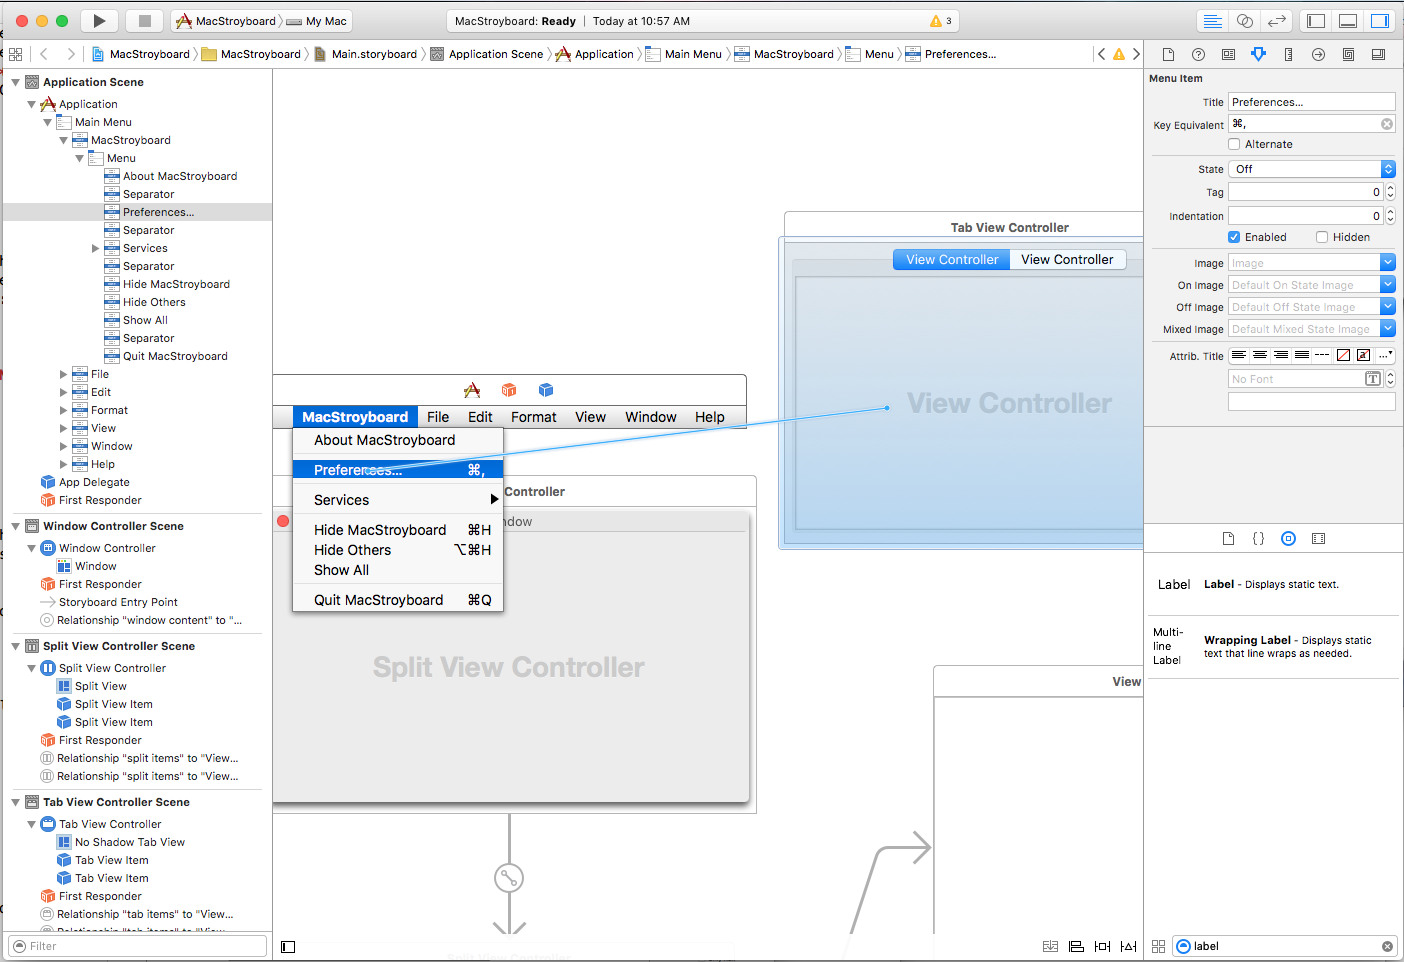Open the Mixed Image dropdown arrow
Screen dimensions: 1404x962
[x=1388, y=328]
